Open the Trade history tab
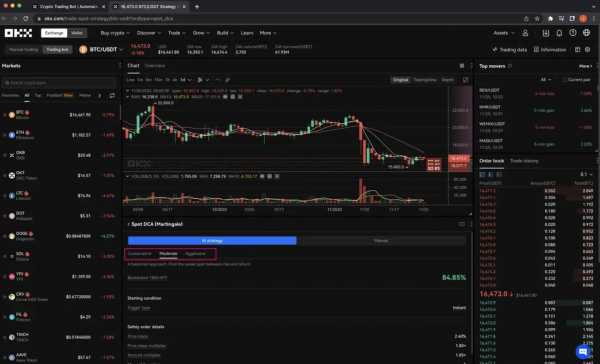Image resolution: width=600 pixels, height=364 pixels. coord(524,161)
